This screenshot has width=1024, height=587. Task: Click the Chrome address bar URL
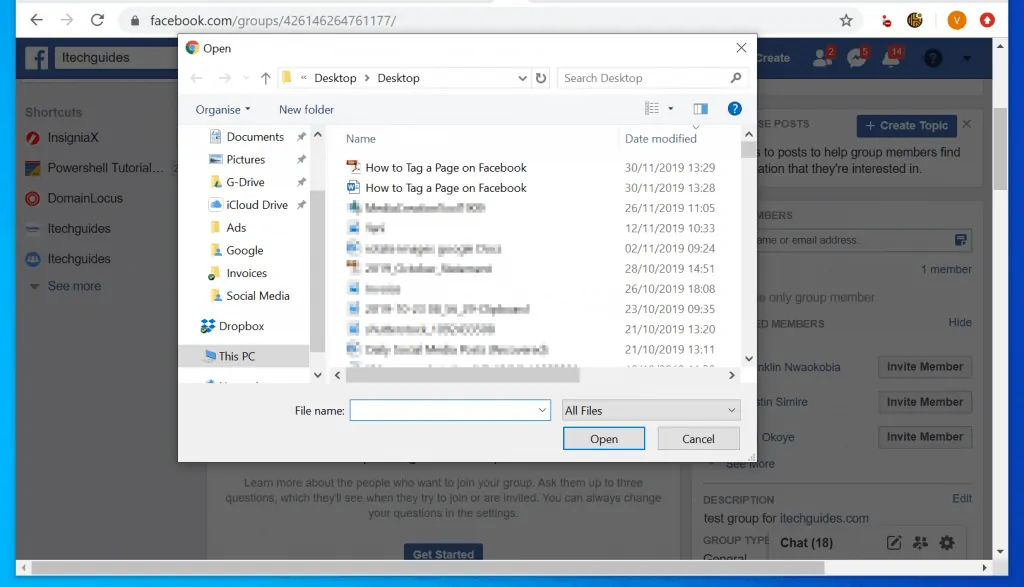pyautogui.click(x=273, y=21)
